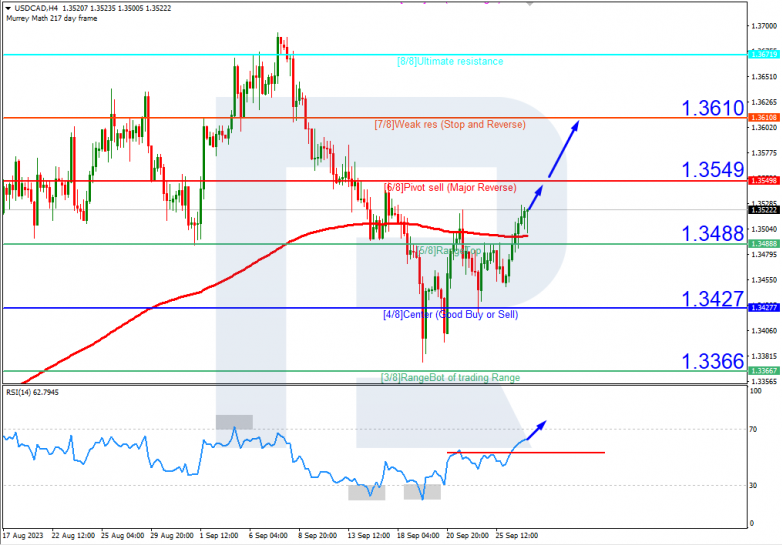The width and height of the screenshot is (782, 545).
Task: Click the Murrey Math 217 day frame label
Action: point(52,18)
